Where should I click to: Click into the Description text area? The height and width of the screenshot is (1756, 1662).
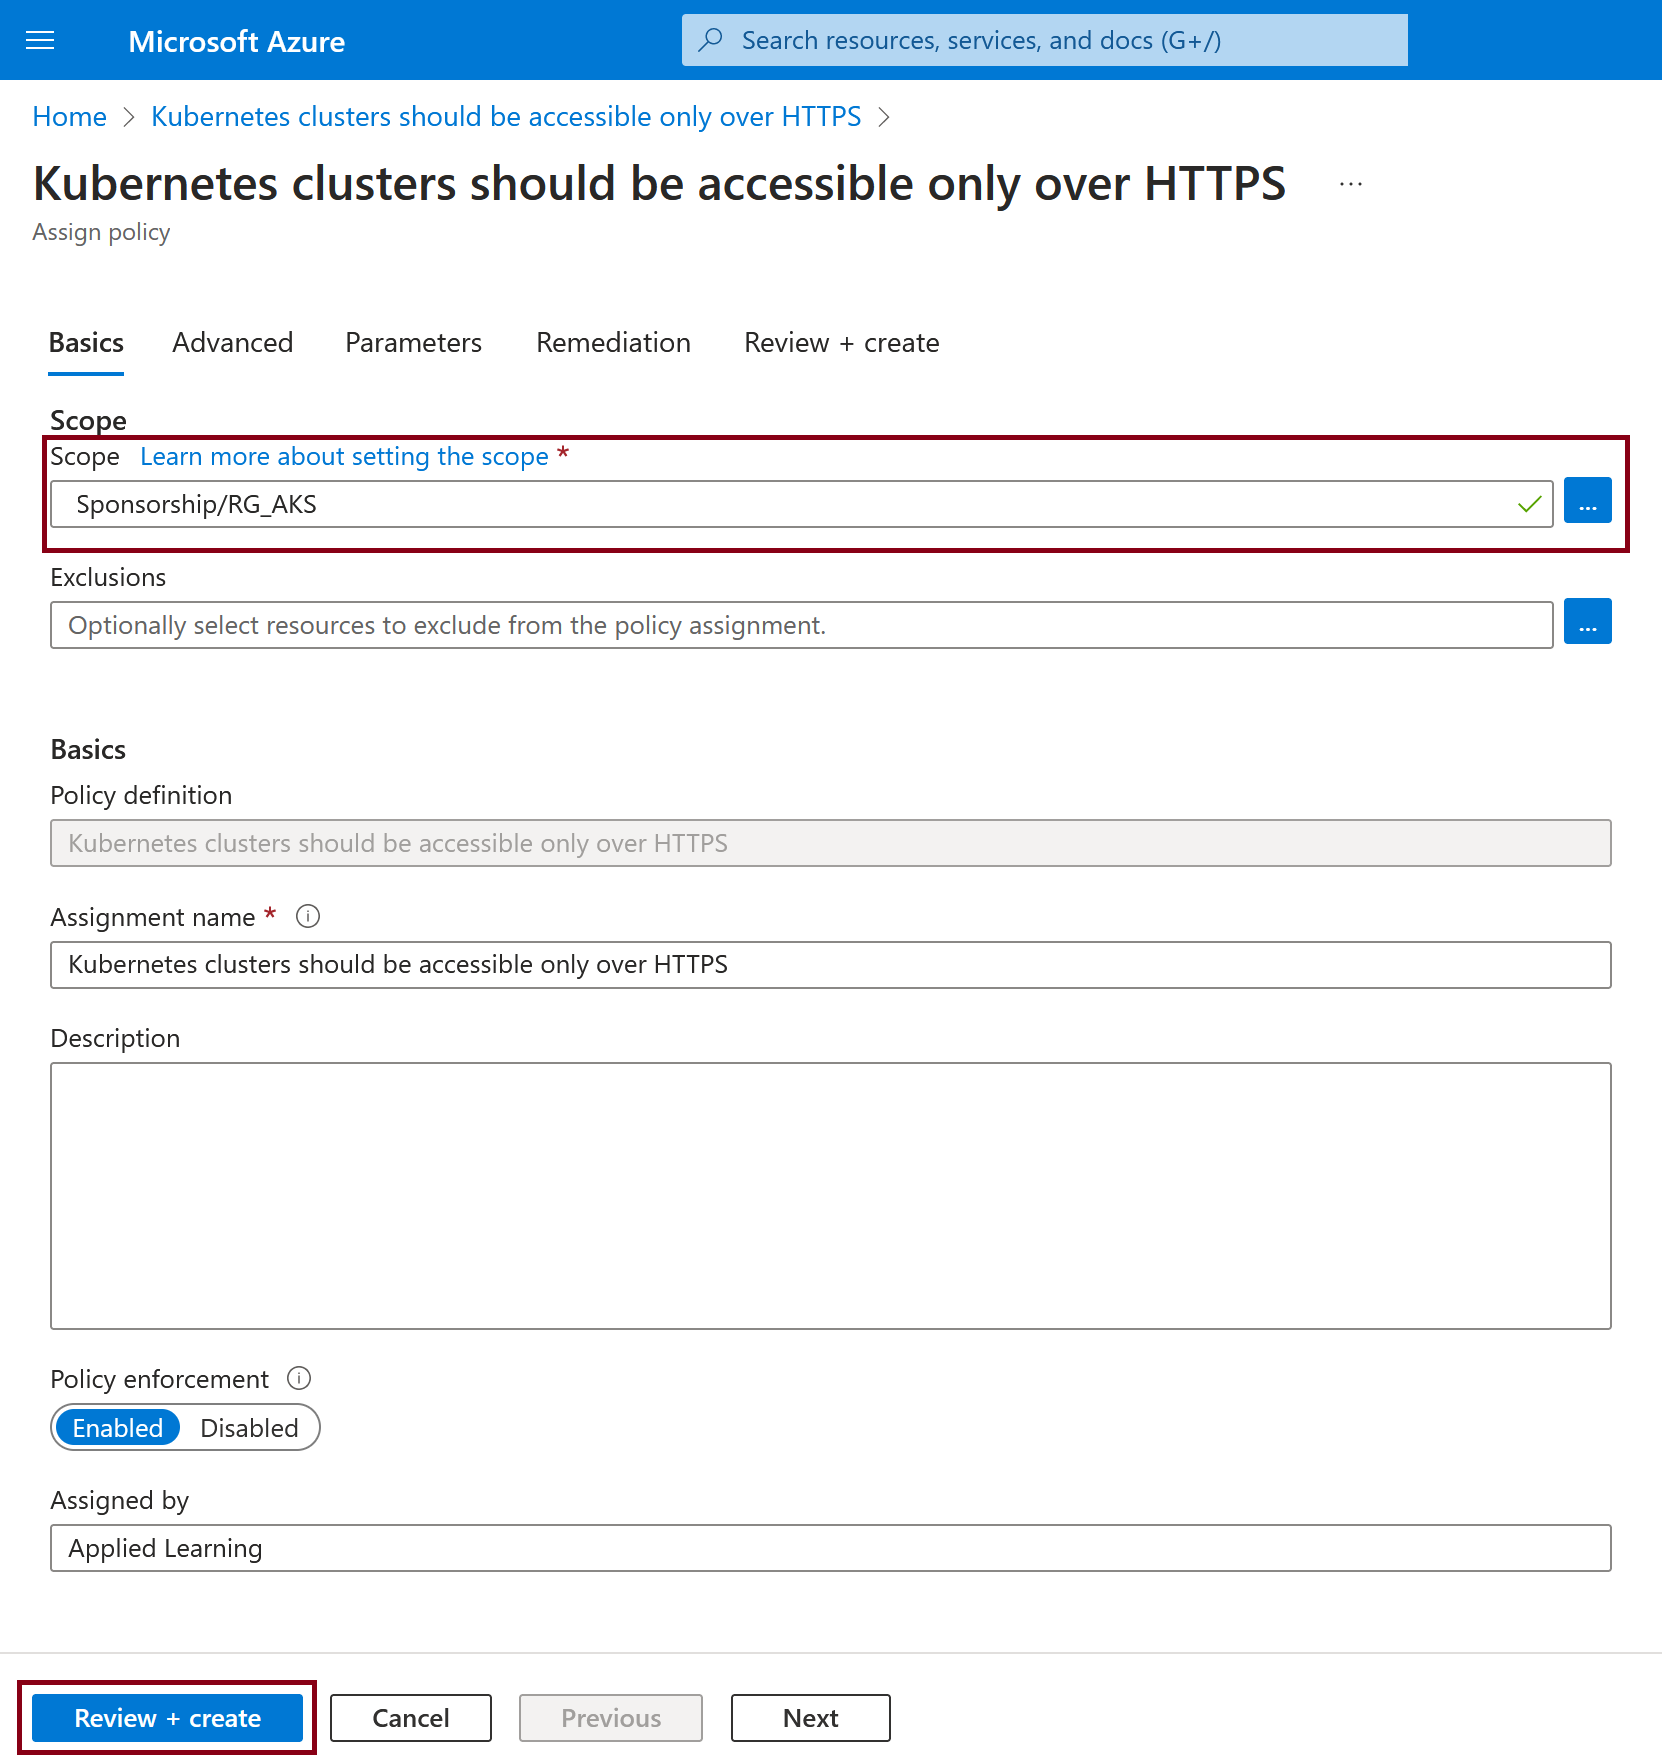[830, 1195]
